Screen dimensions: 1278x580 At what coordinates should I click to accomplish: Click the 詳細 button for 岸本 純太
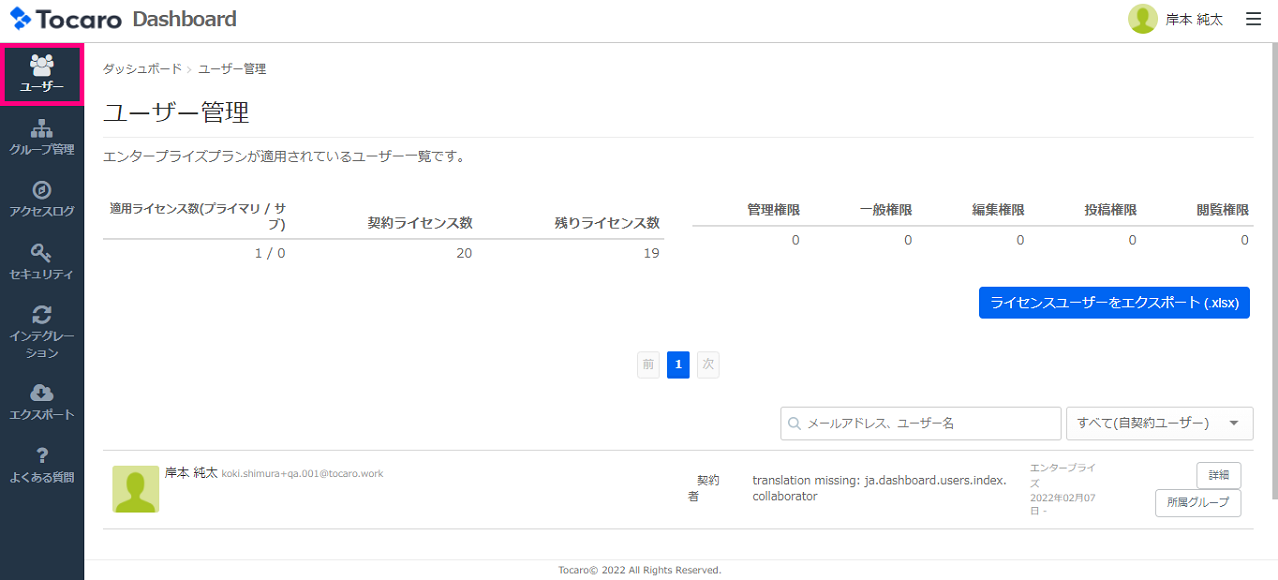(x=1218, y=475)
